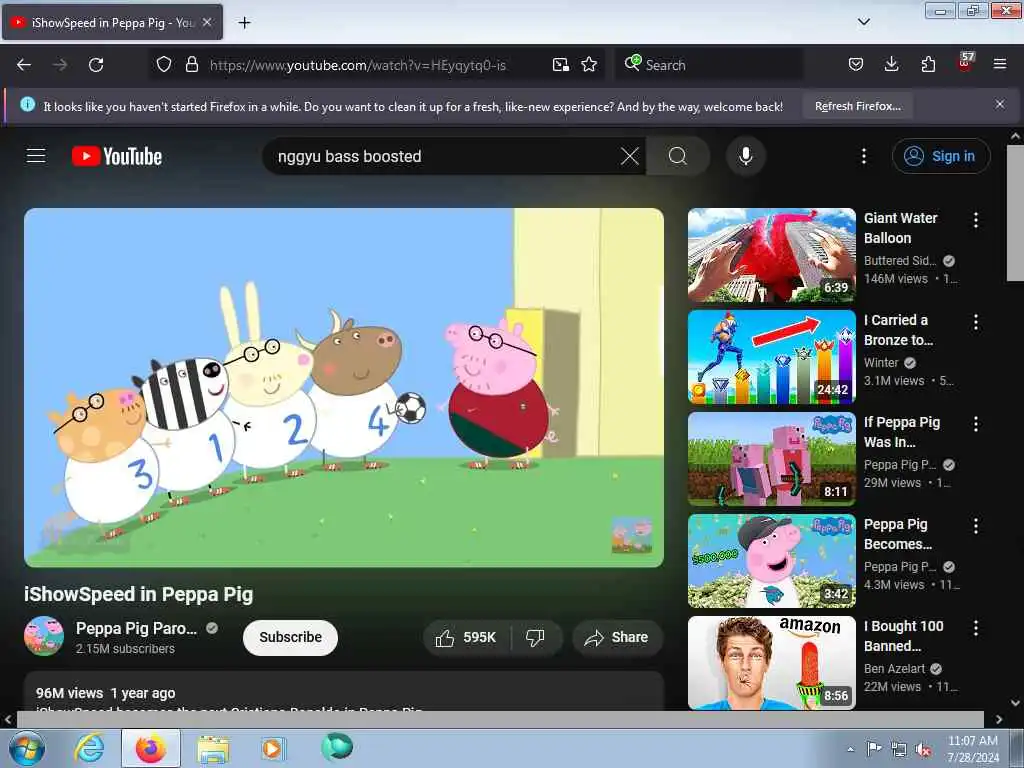The image size is (1024, 768).
Task: Open the Minecraft Peppa Pig 8:11 thumbnail
Action: click(771, 458)
